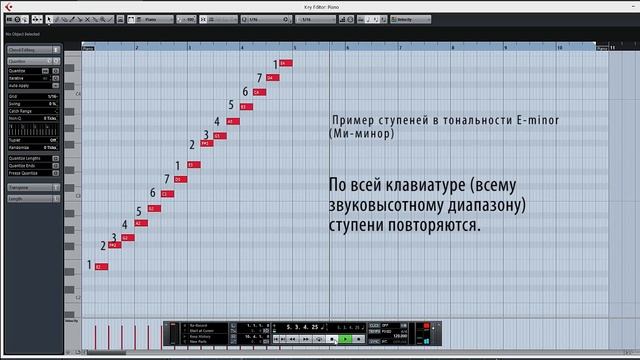Click the Stop transport button
Image resolution: width=640 pixels, height=360 pixels.
click(332, 339)
